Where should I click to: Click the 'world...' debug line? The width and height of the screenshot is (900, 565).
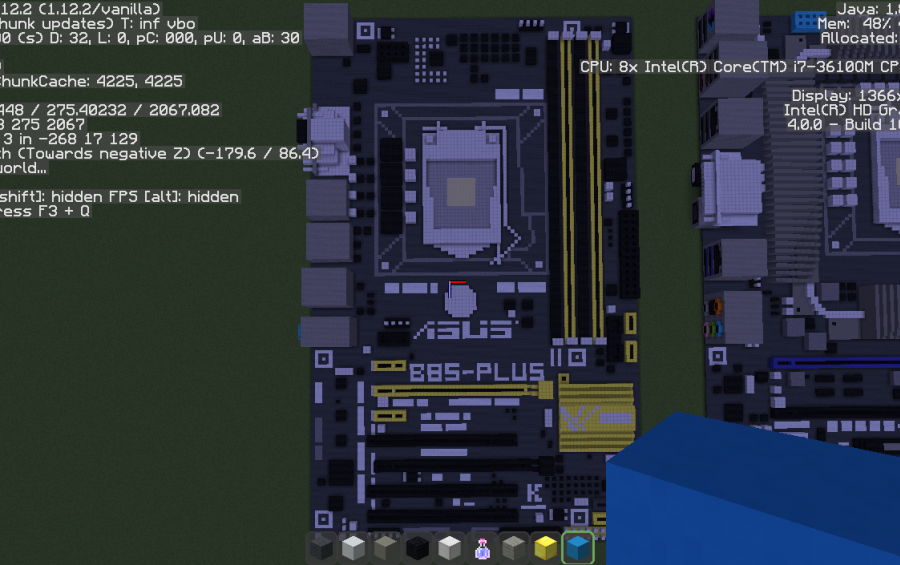click(x=23, y=168)
